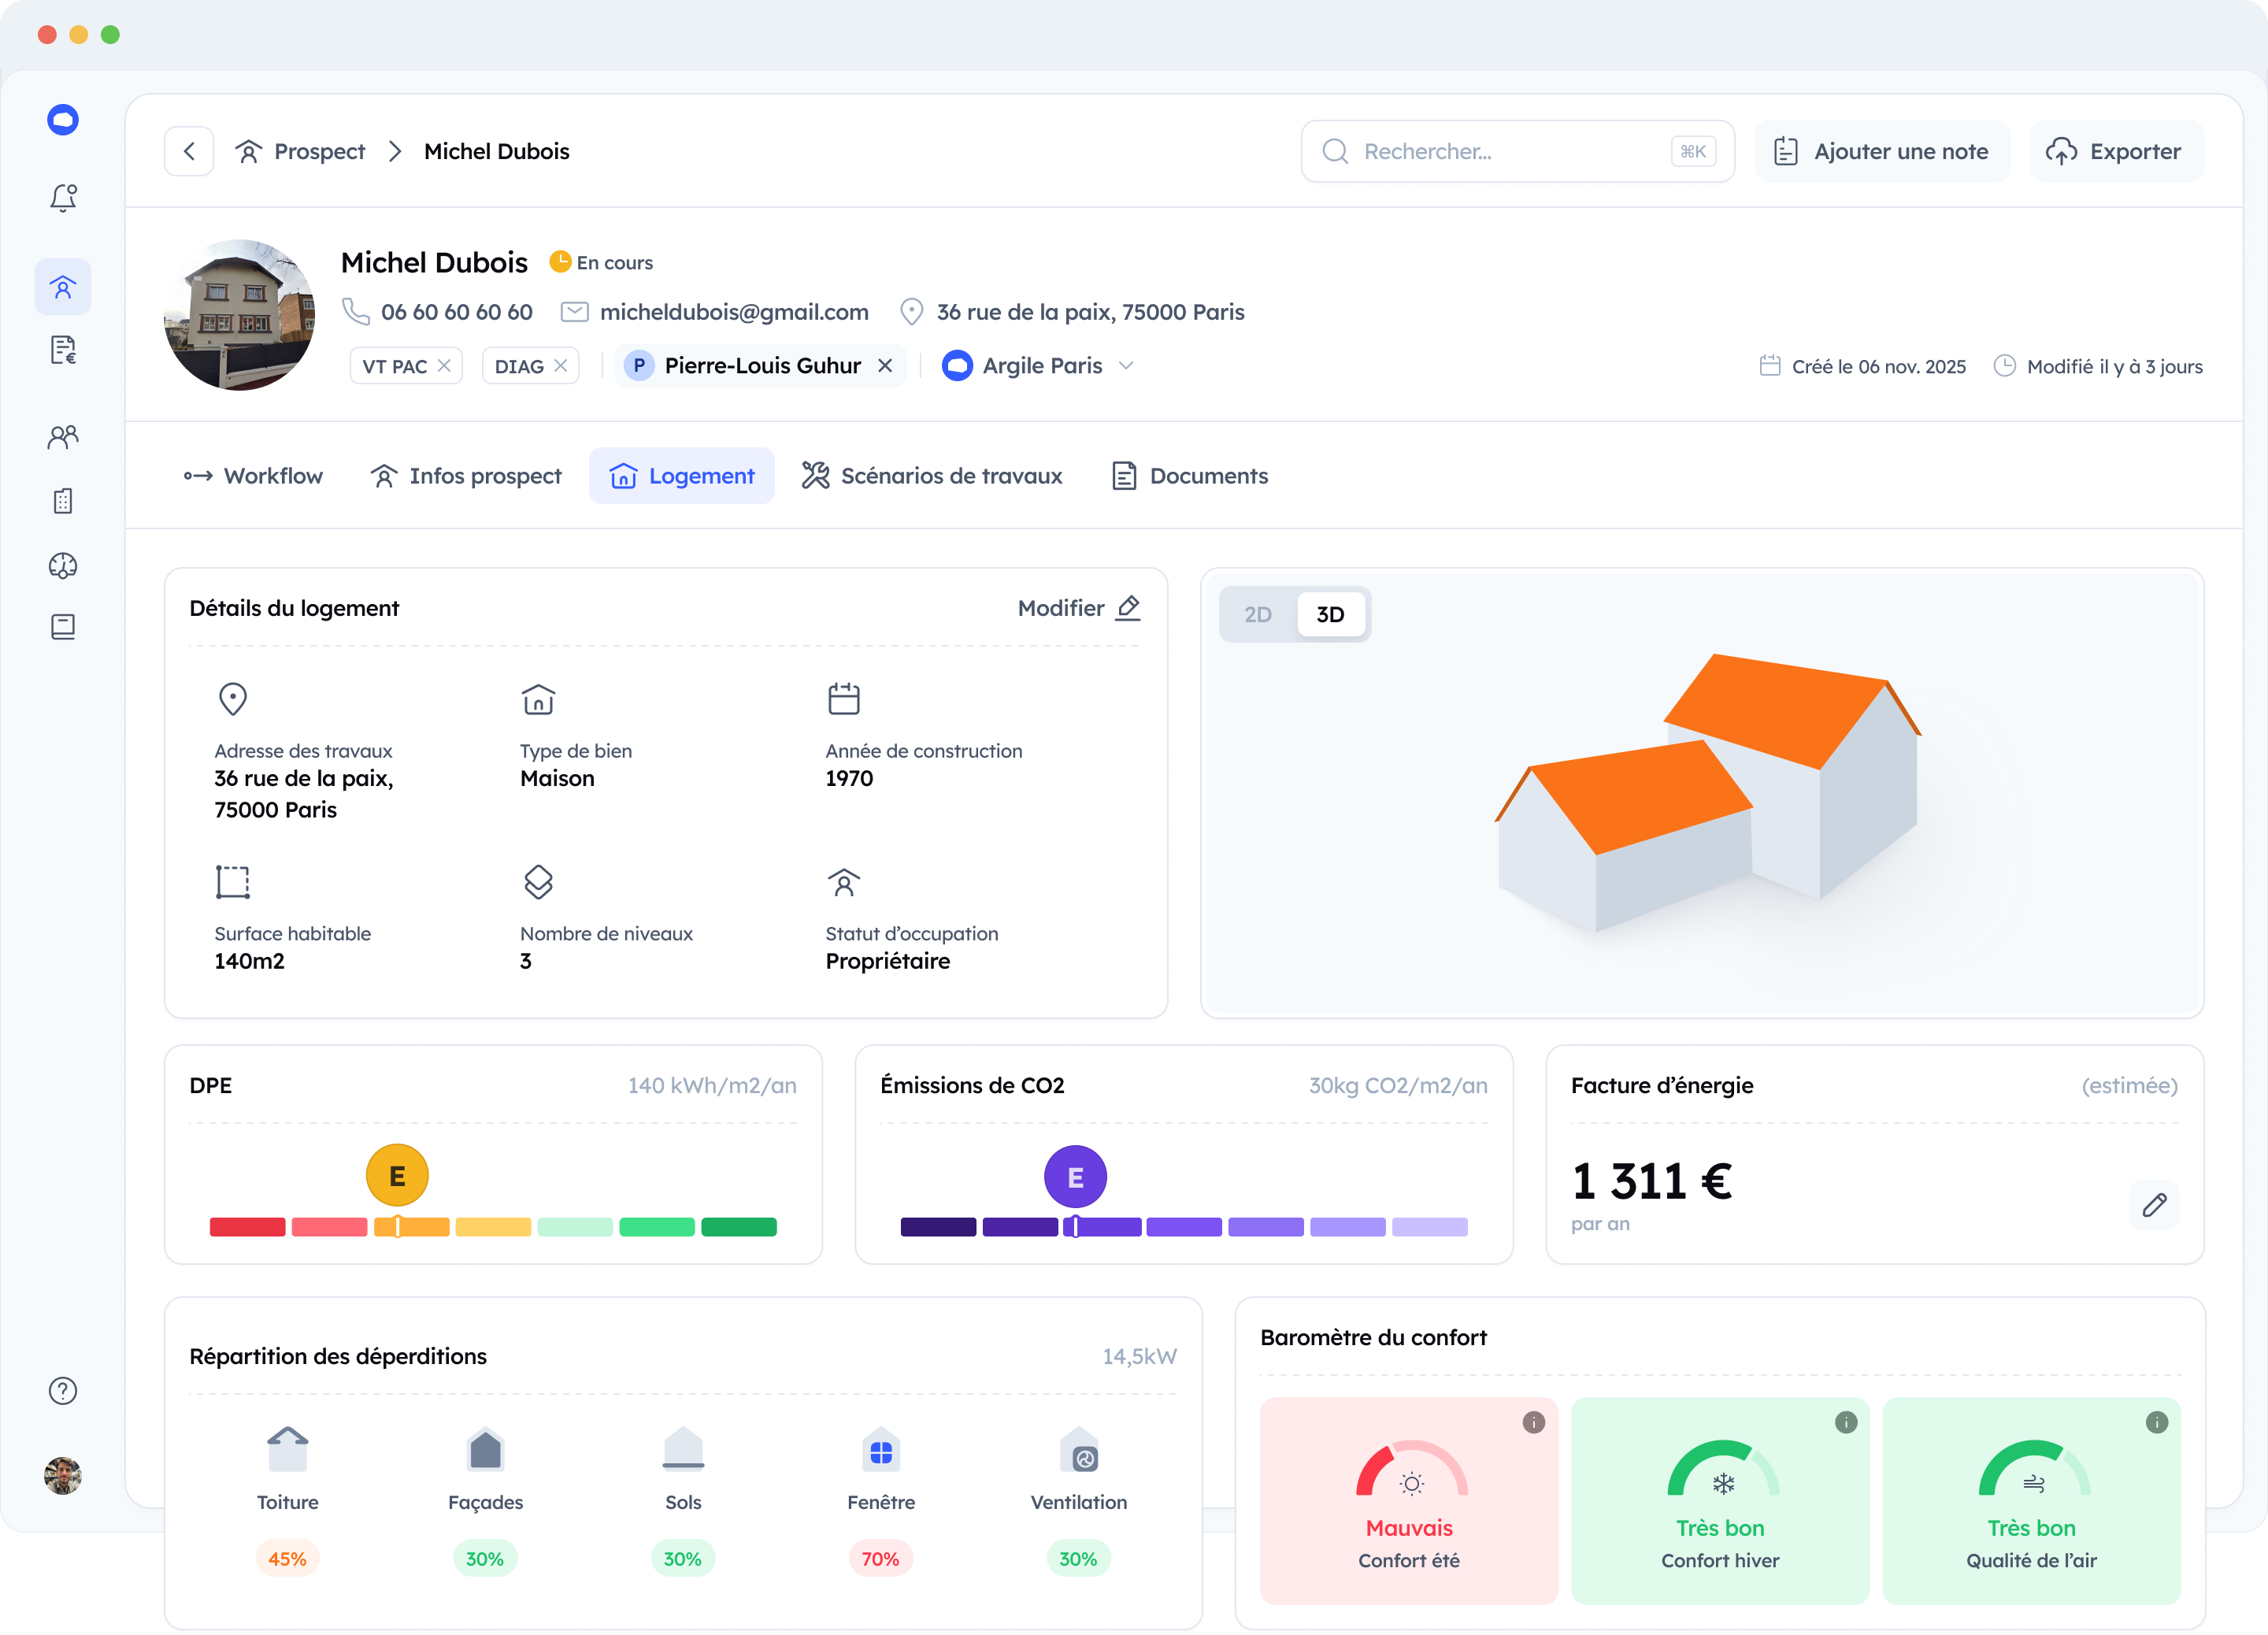This screenshot has height=1635, width=2268.
Task: Edit the energy bill with pencil icon
Action: [2154, 1204]
